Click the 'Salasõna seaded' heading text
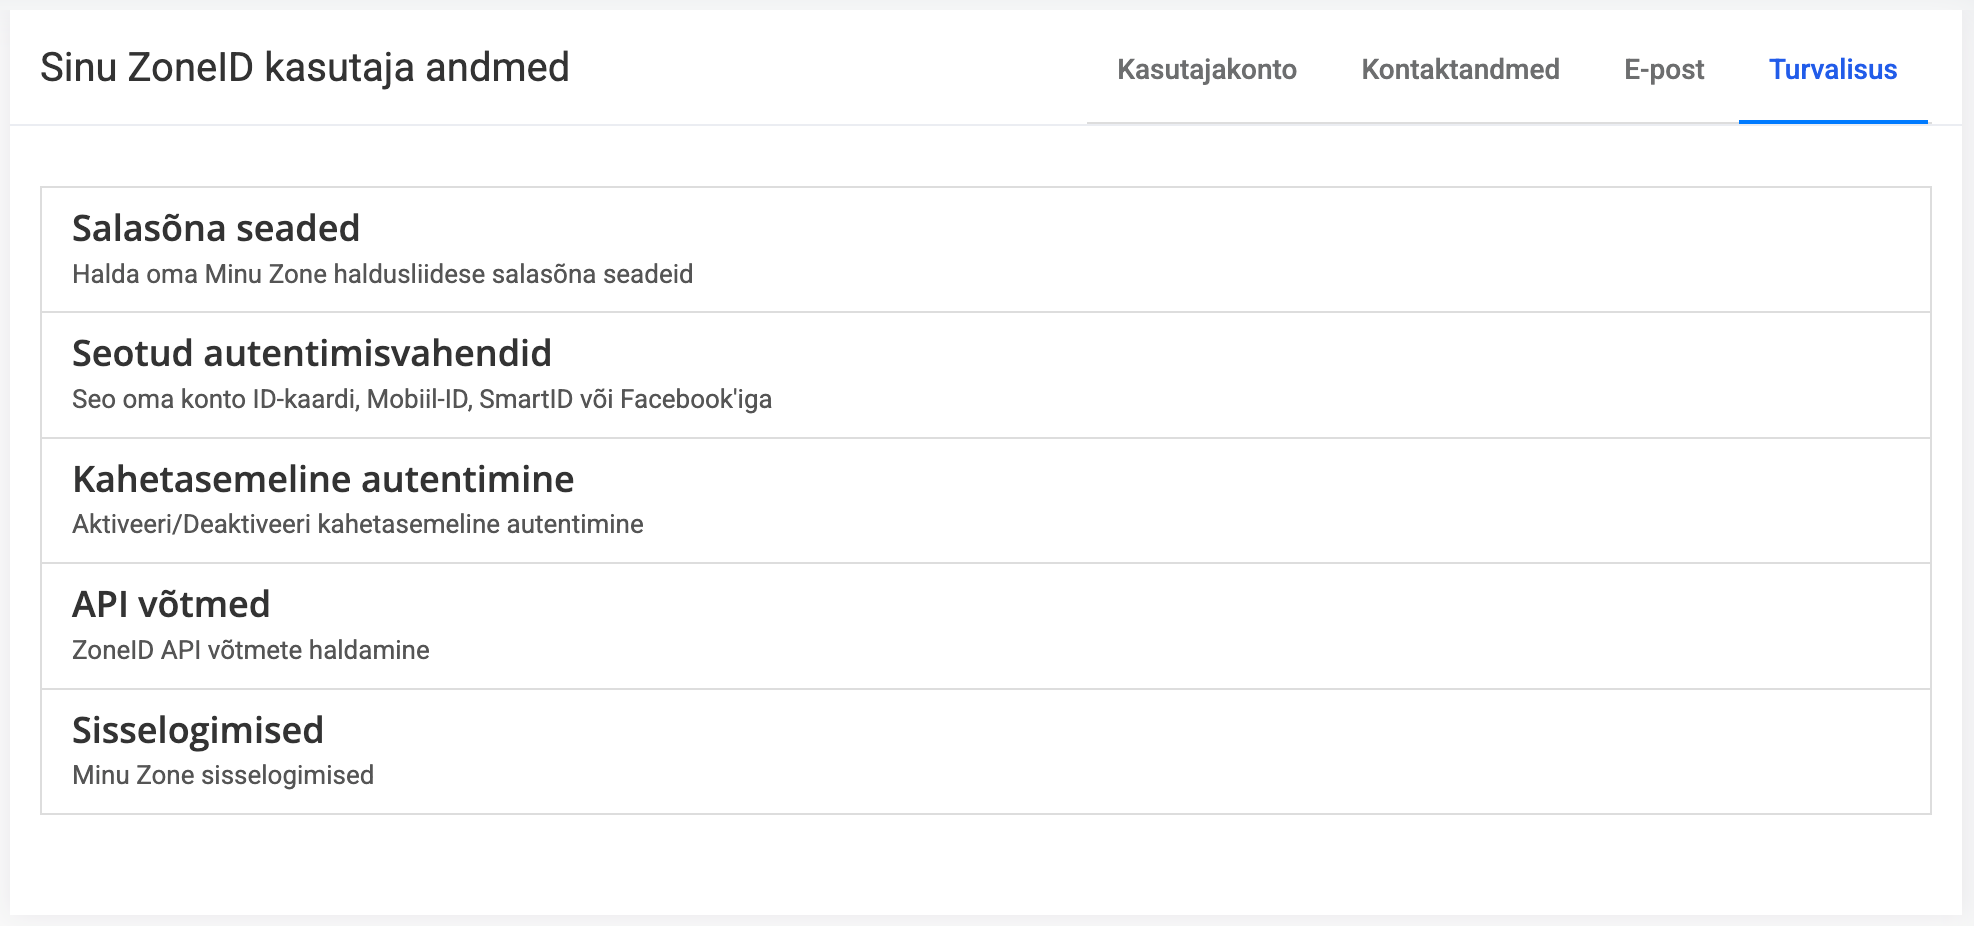 click(216, 229)
